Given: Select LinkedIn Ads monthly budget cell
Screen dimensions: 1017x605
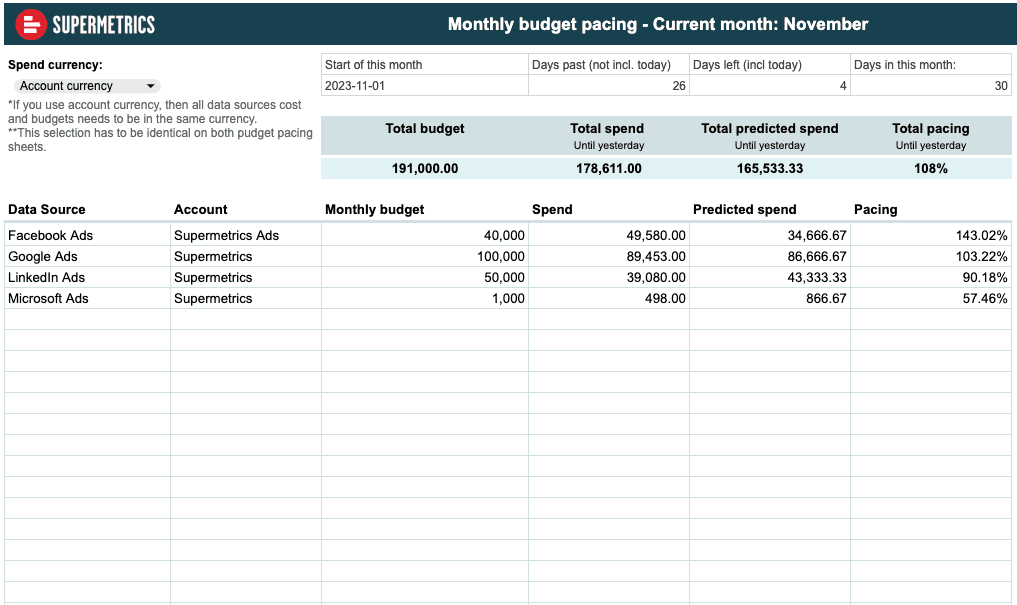Looking at the screenshot, I should [424, 278].
